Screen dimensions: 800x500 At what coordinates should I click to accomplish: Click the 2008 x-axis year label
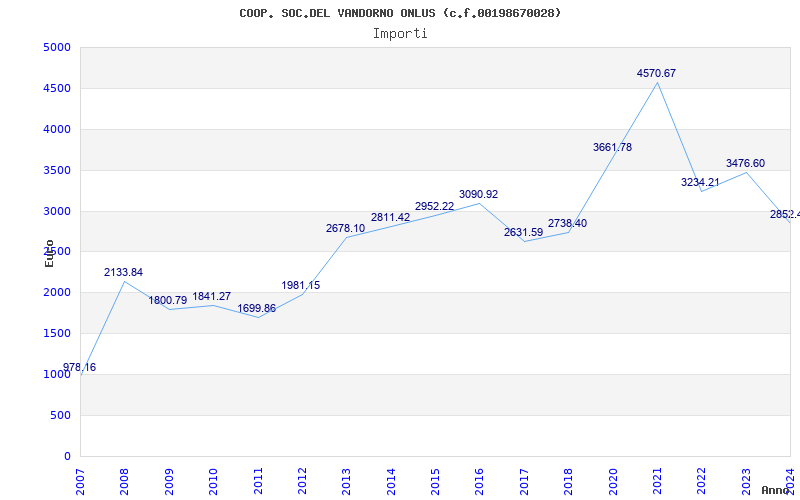pyautogui.click(x=124, y=481)
